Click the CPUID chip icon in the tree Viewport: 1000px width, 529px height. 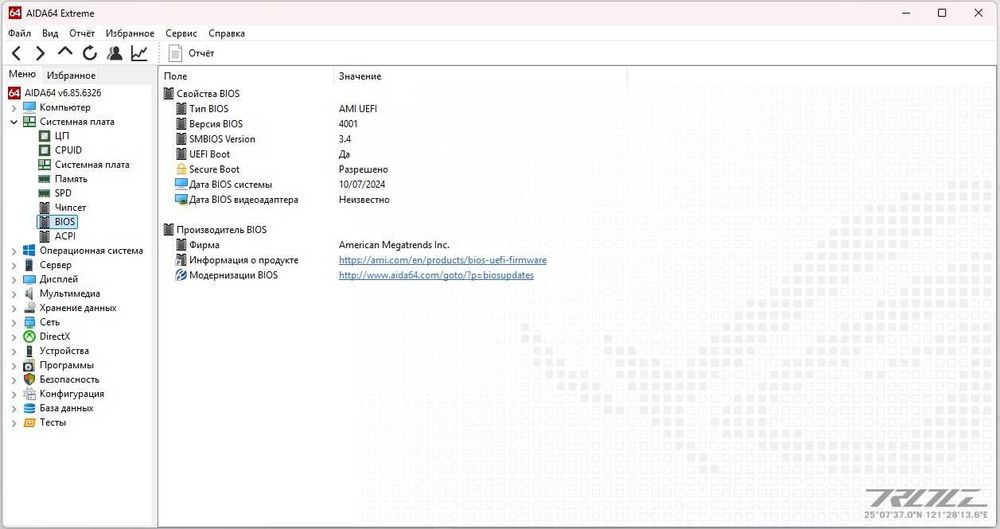pyautogui.click(x=44, y=150)
